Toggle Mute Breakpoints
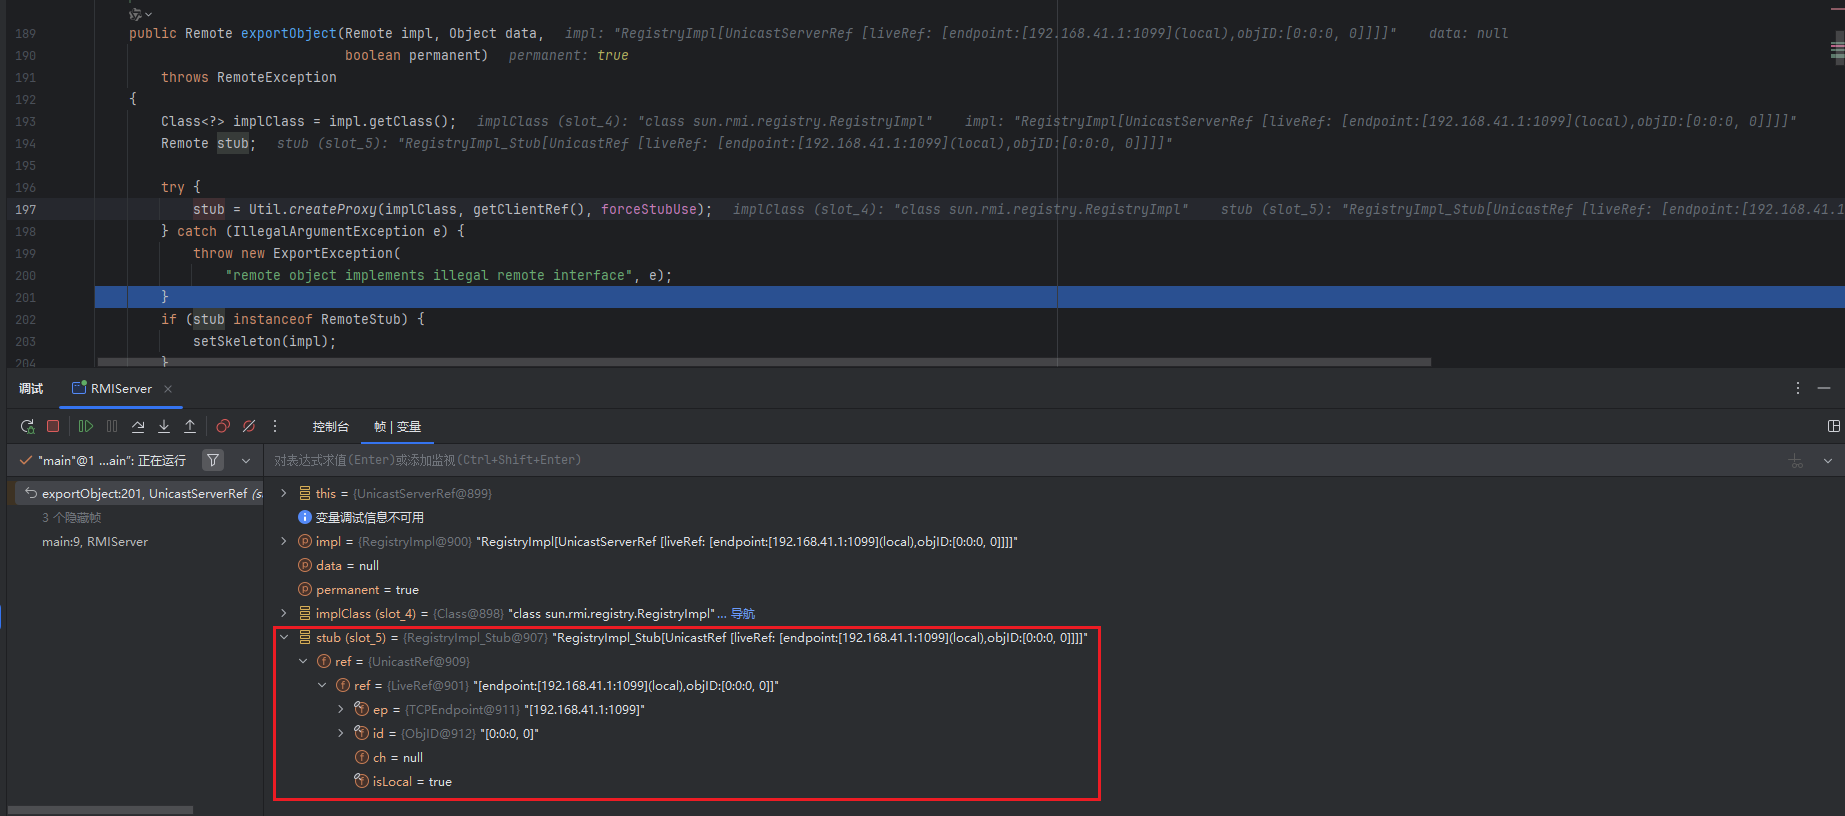This screenshot has height=816, width=1845. (x=249, y=426)
